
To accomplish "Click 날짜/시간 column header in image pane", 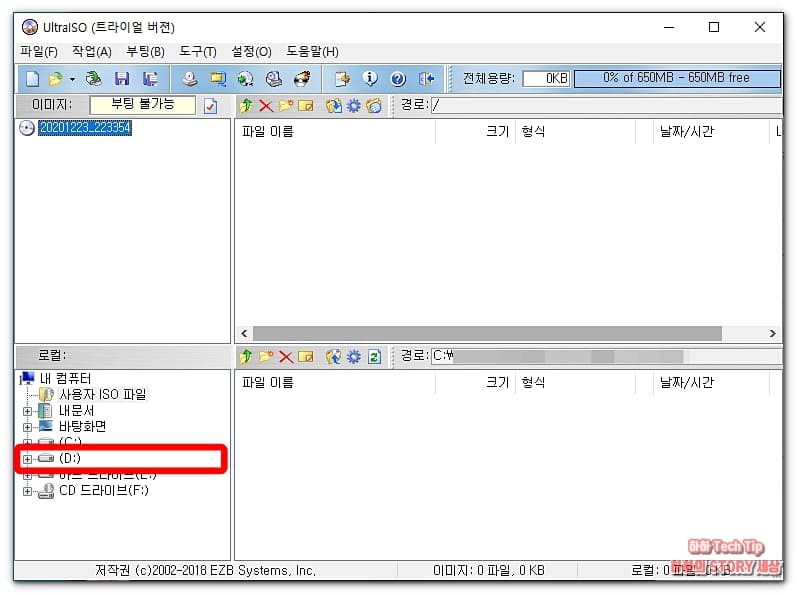I will pos(711,132).
